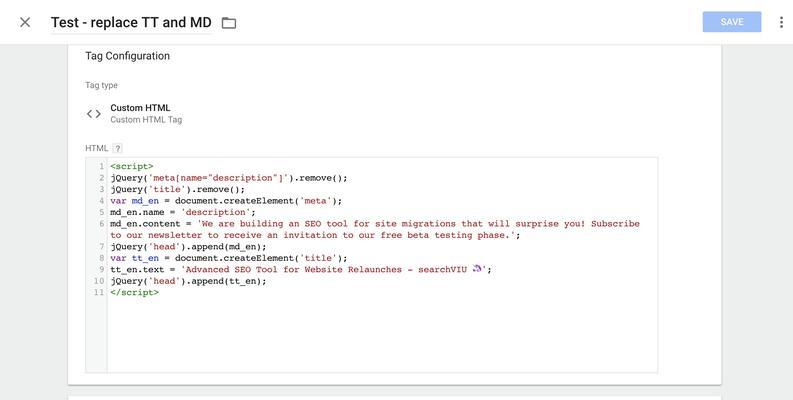Click empty area below the code's last line
Viewport: 793px width, 400px height.
(x=382, y=334)
